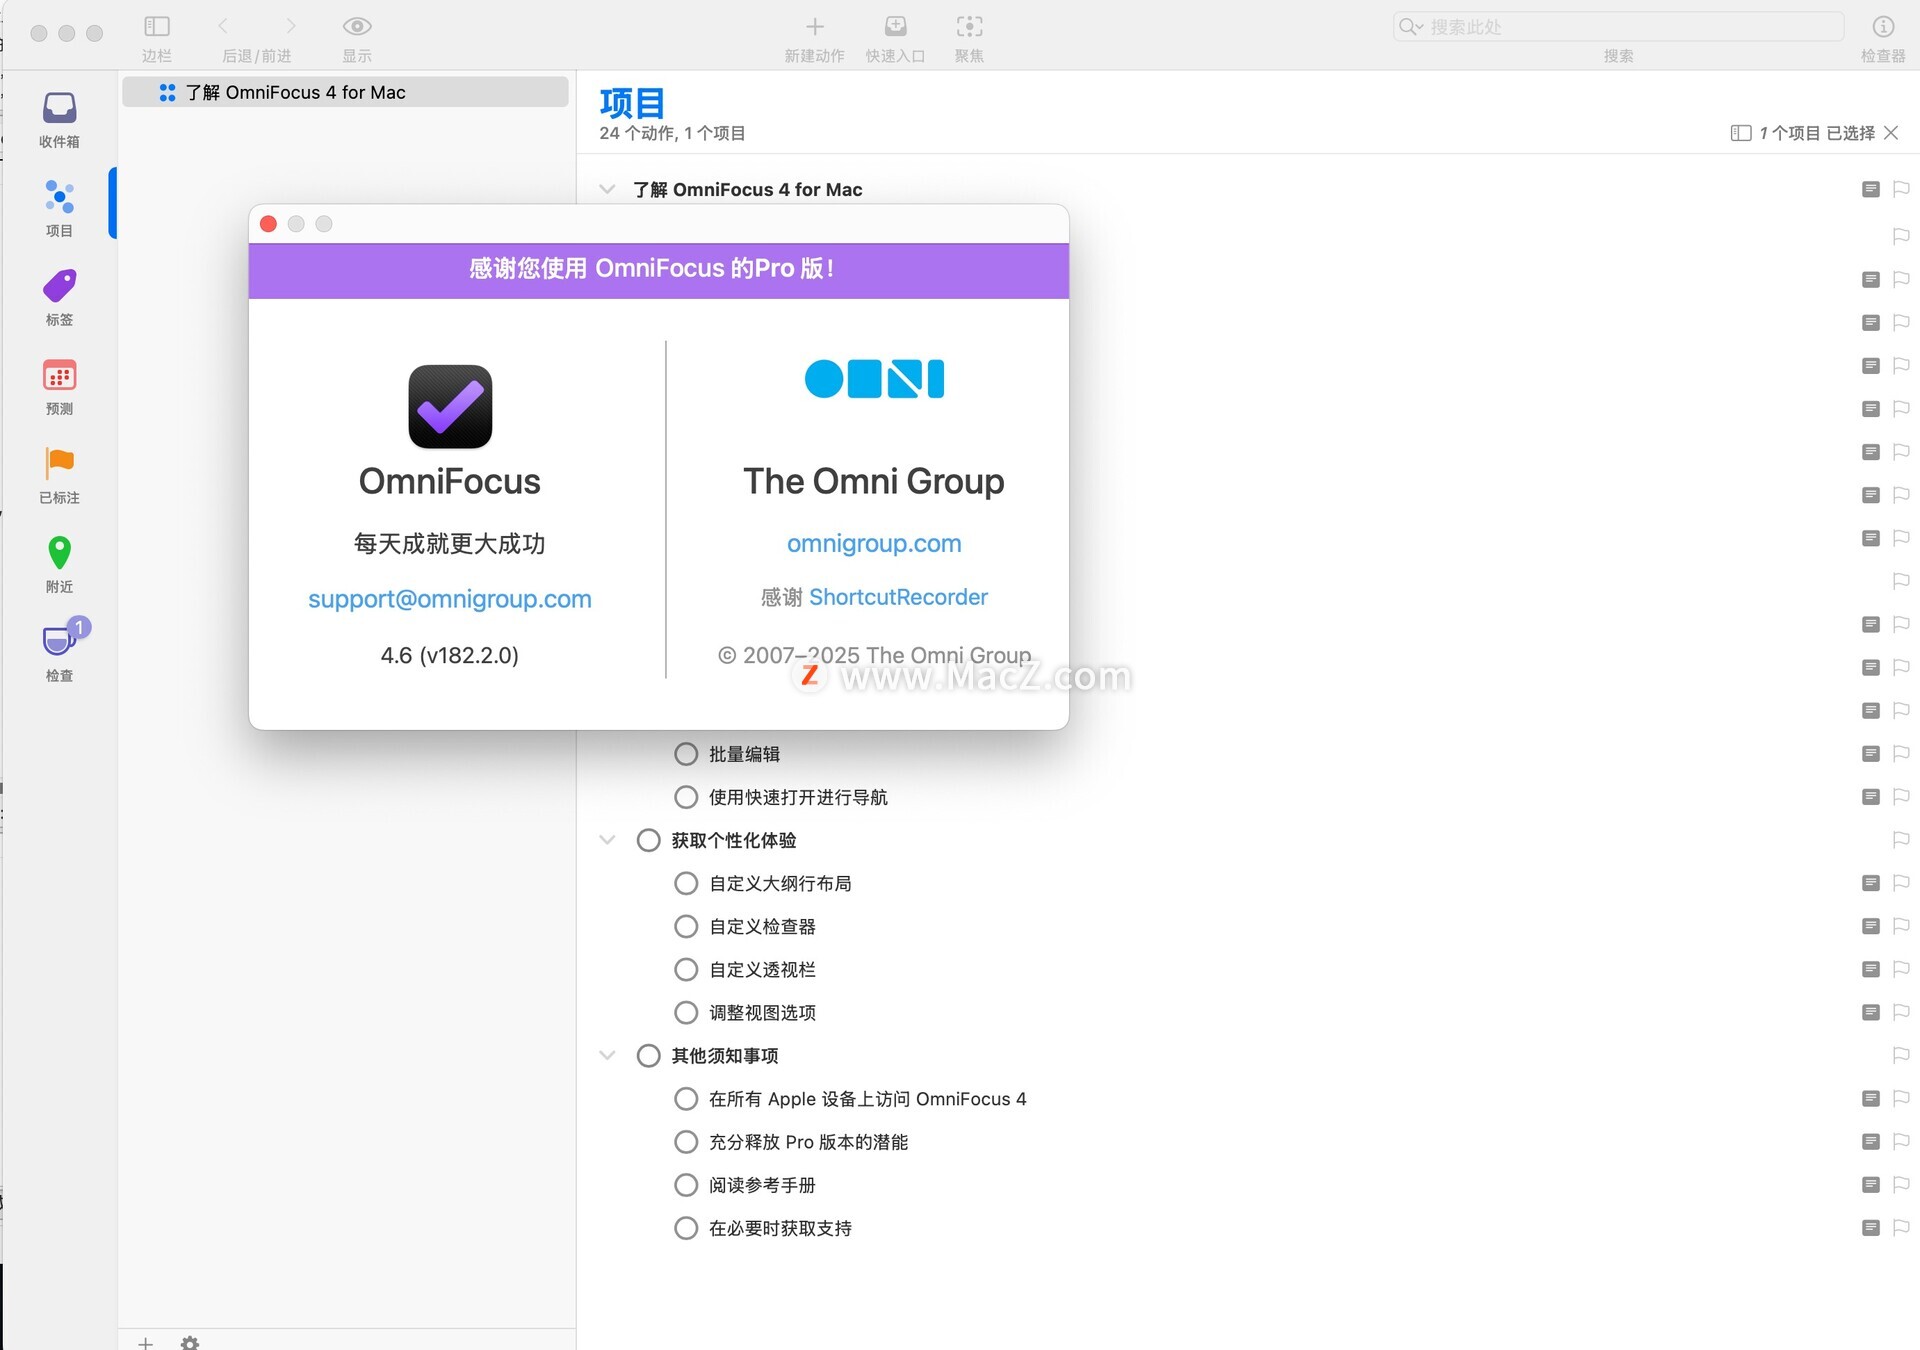
Task: Mark 充分释放 Pro 版本的潜能 complete
Action: click(686, 1141)
